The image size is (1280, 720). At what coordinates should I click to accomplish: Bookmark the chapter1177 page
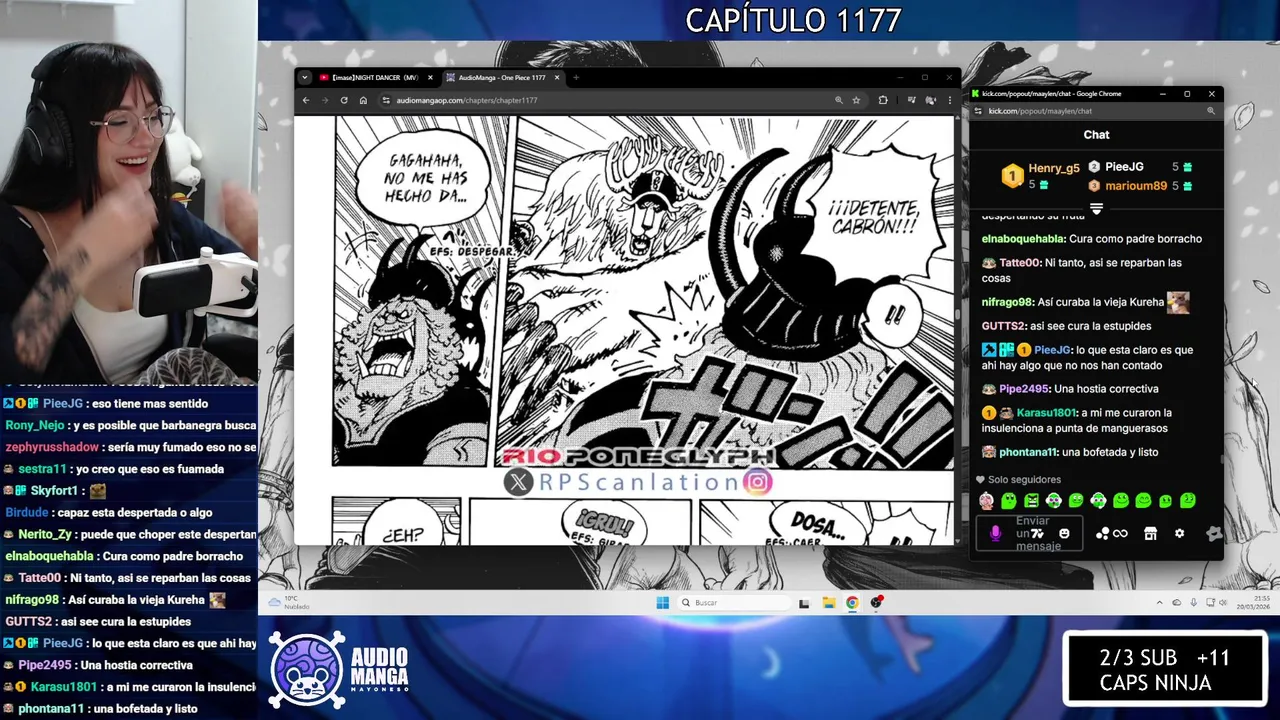pyautogui.click(x=856, y=100)
